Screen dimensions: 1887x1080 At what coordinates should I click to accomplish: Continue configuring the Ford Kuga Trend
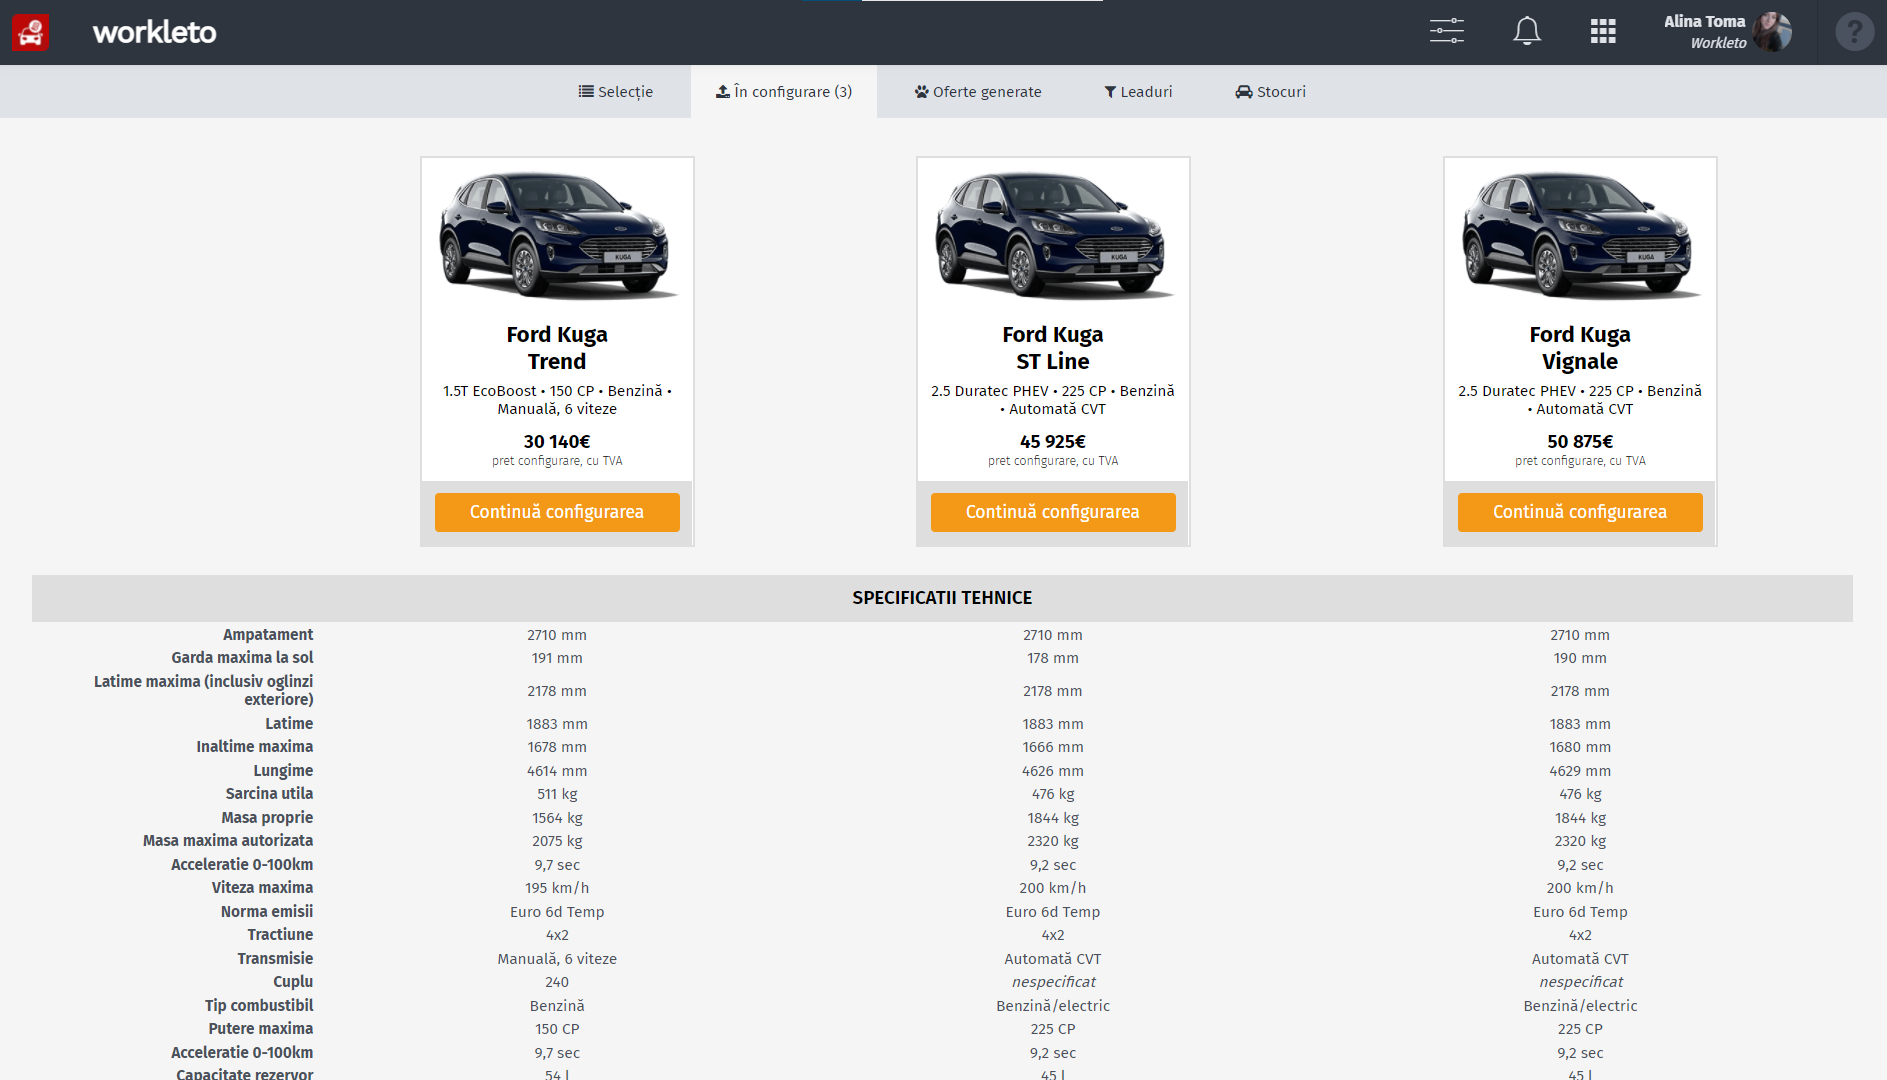click(x=557, y=512)
